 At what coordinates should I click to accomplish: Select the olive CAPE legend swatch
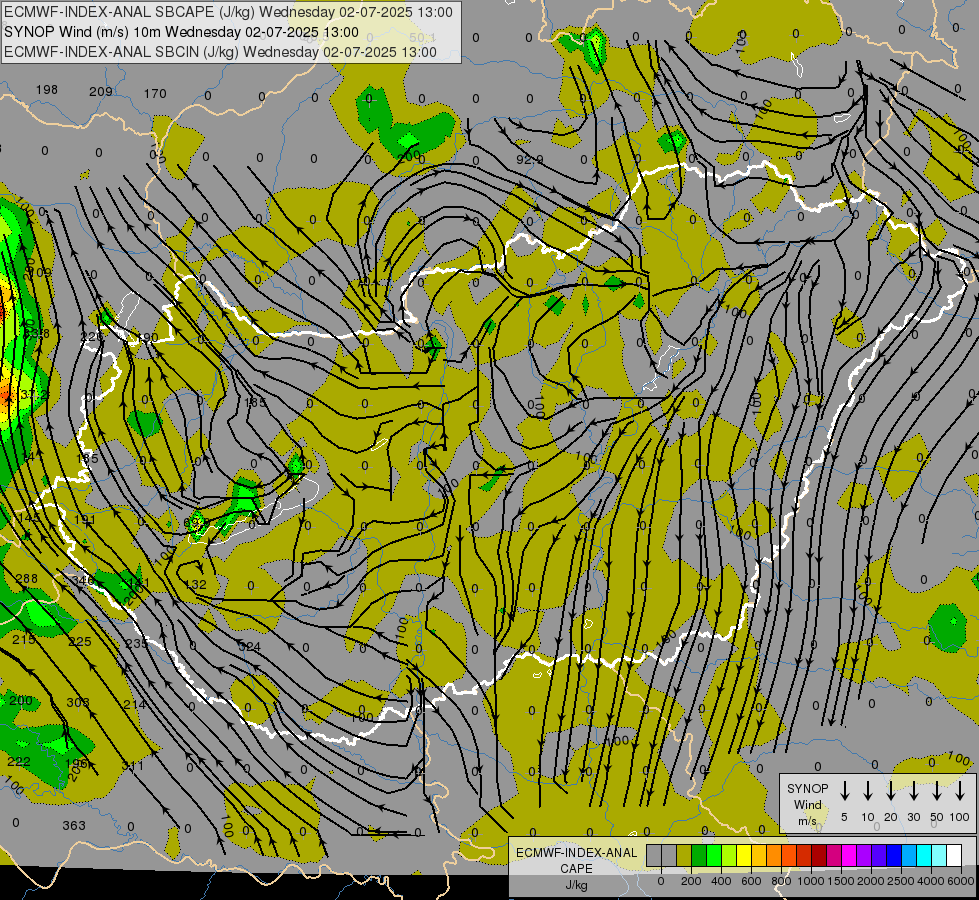(684, 856)
